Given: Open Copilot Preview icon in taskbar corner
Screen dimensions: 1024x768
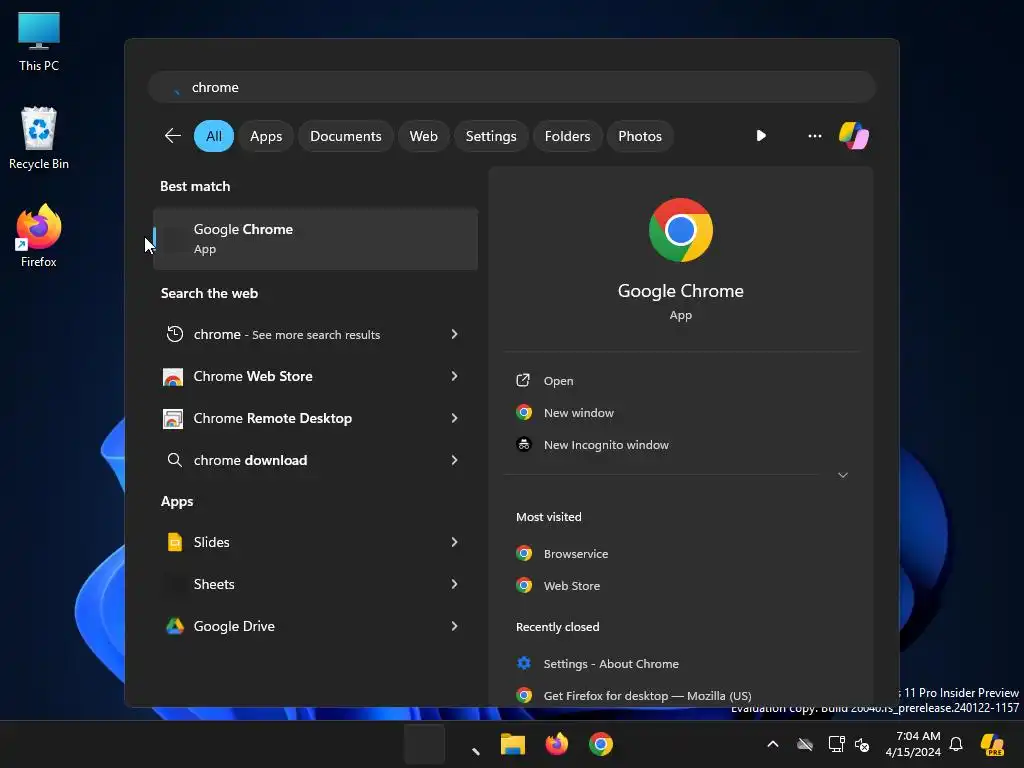Looking at the screenshot, I should point(992,744).
